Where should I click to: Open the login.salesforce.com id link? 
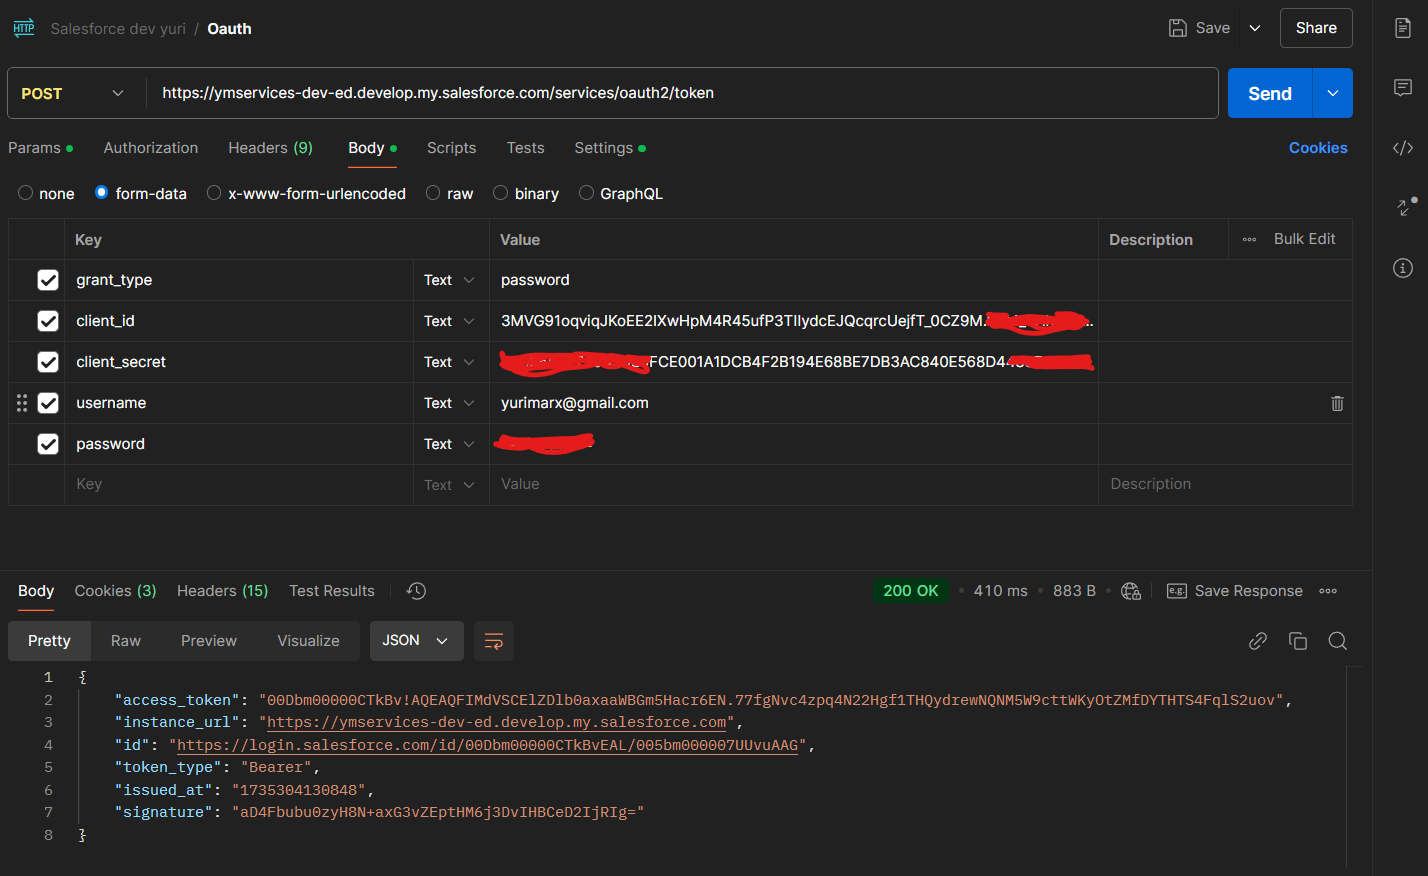click(x=488, y=745)
